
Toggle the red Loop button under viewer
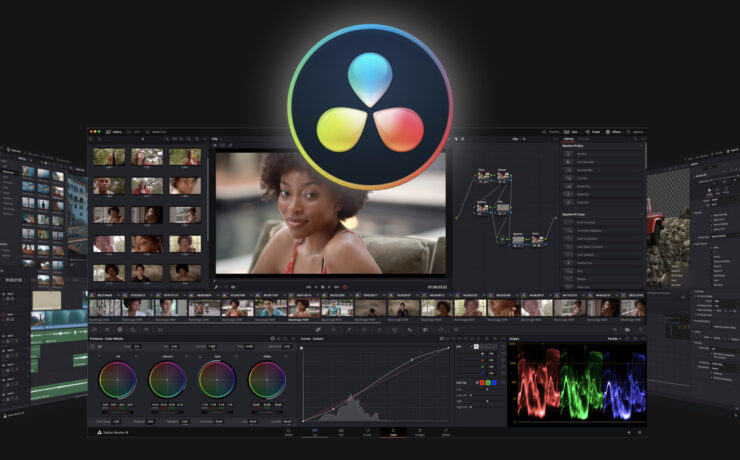point(345,286)
